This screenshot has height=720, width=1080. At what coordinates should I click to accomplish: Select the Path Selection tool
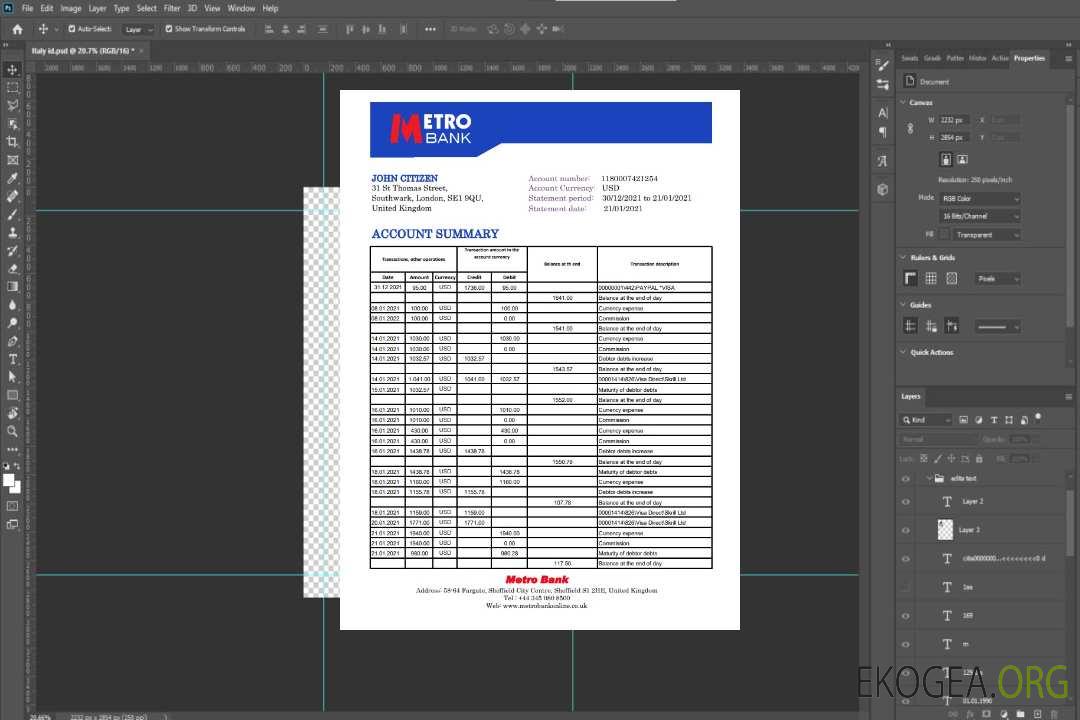[x=12, y=377]
